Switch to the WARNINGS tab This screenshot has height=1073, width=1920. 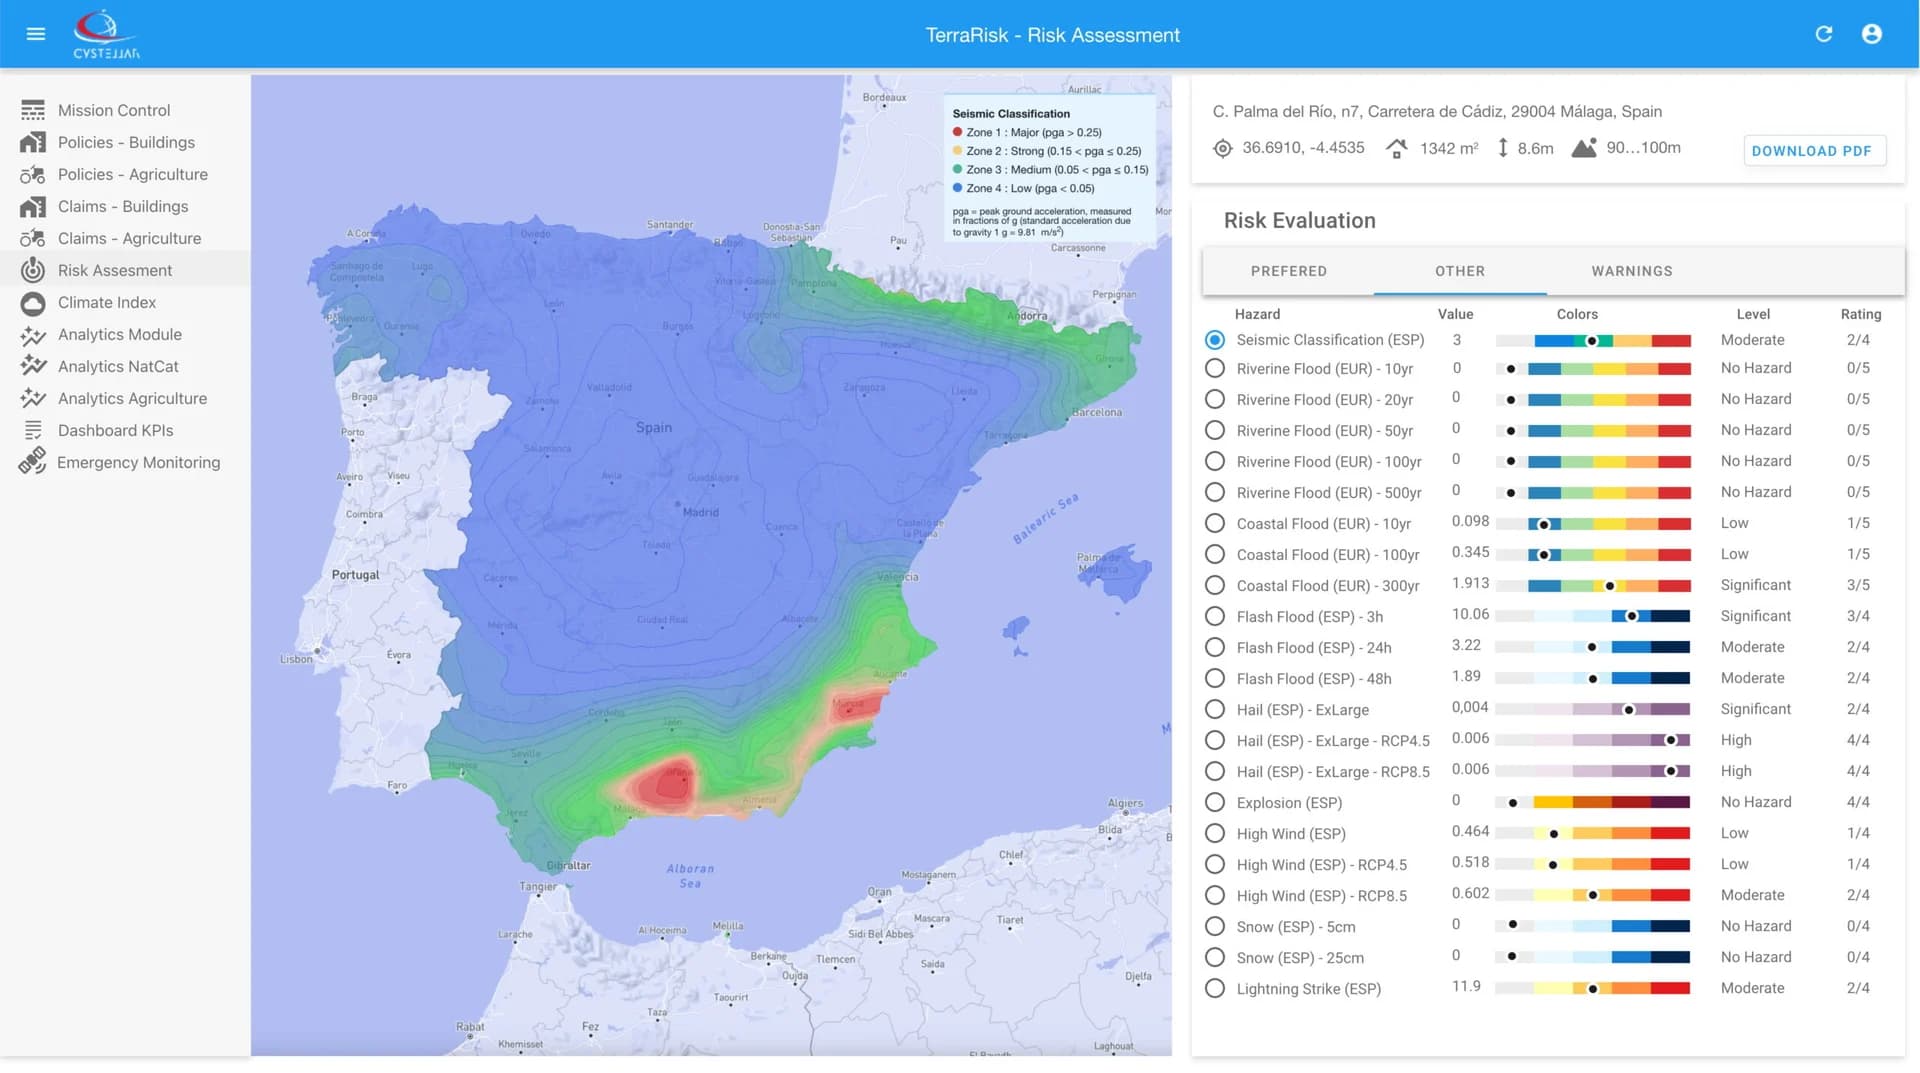click(x=1632, y=271)
